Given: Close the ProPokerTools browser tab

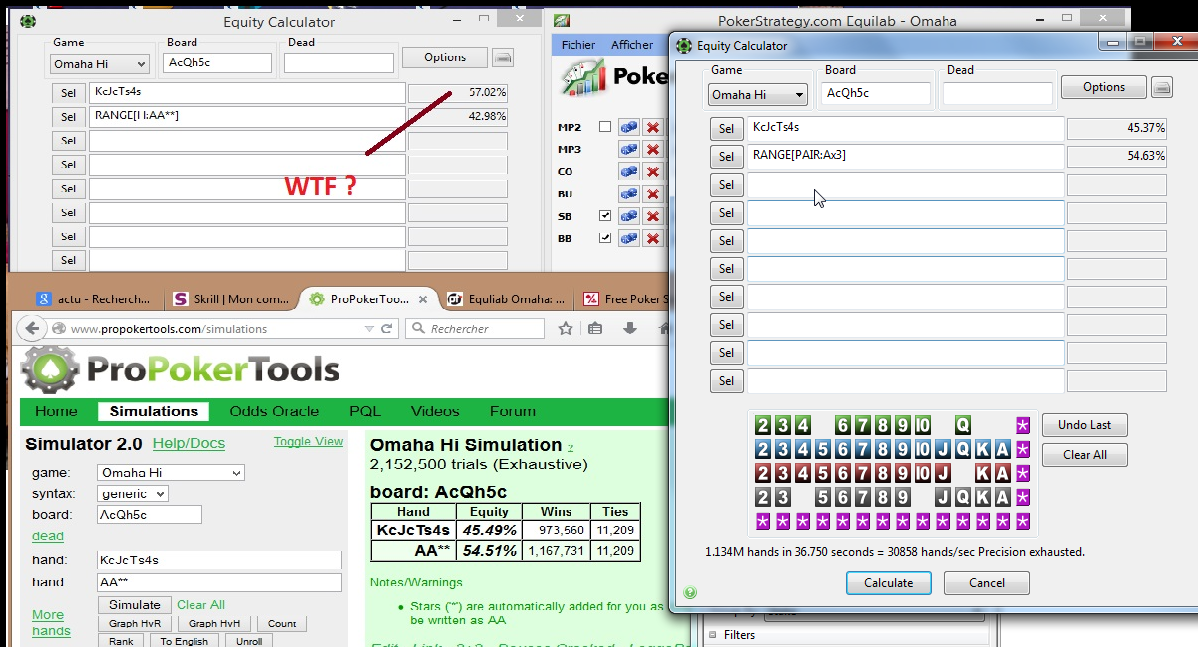Looking at the screenshot, I should (423, 299).
